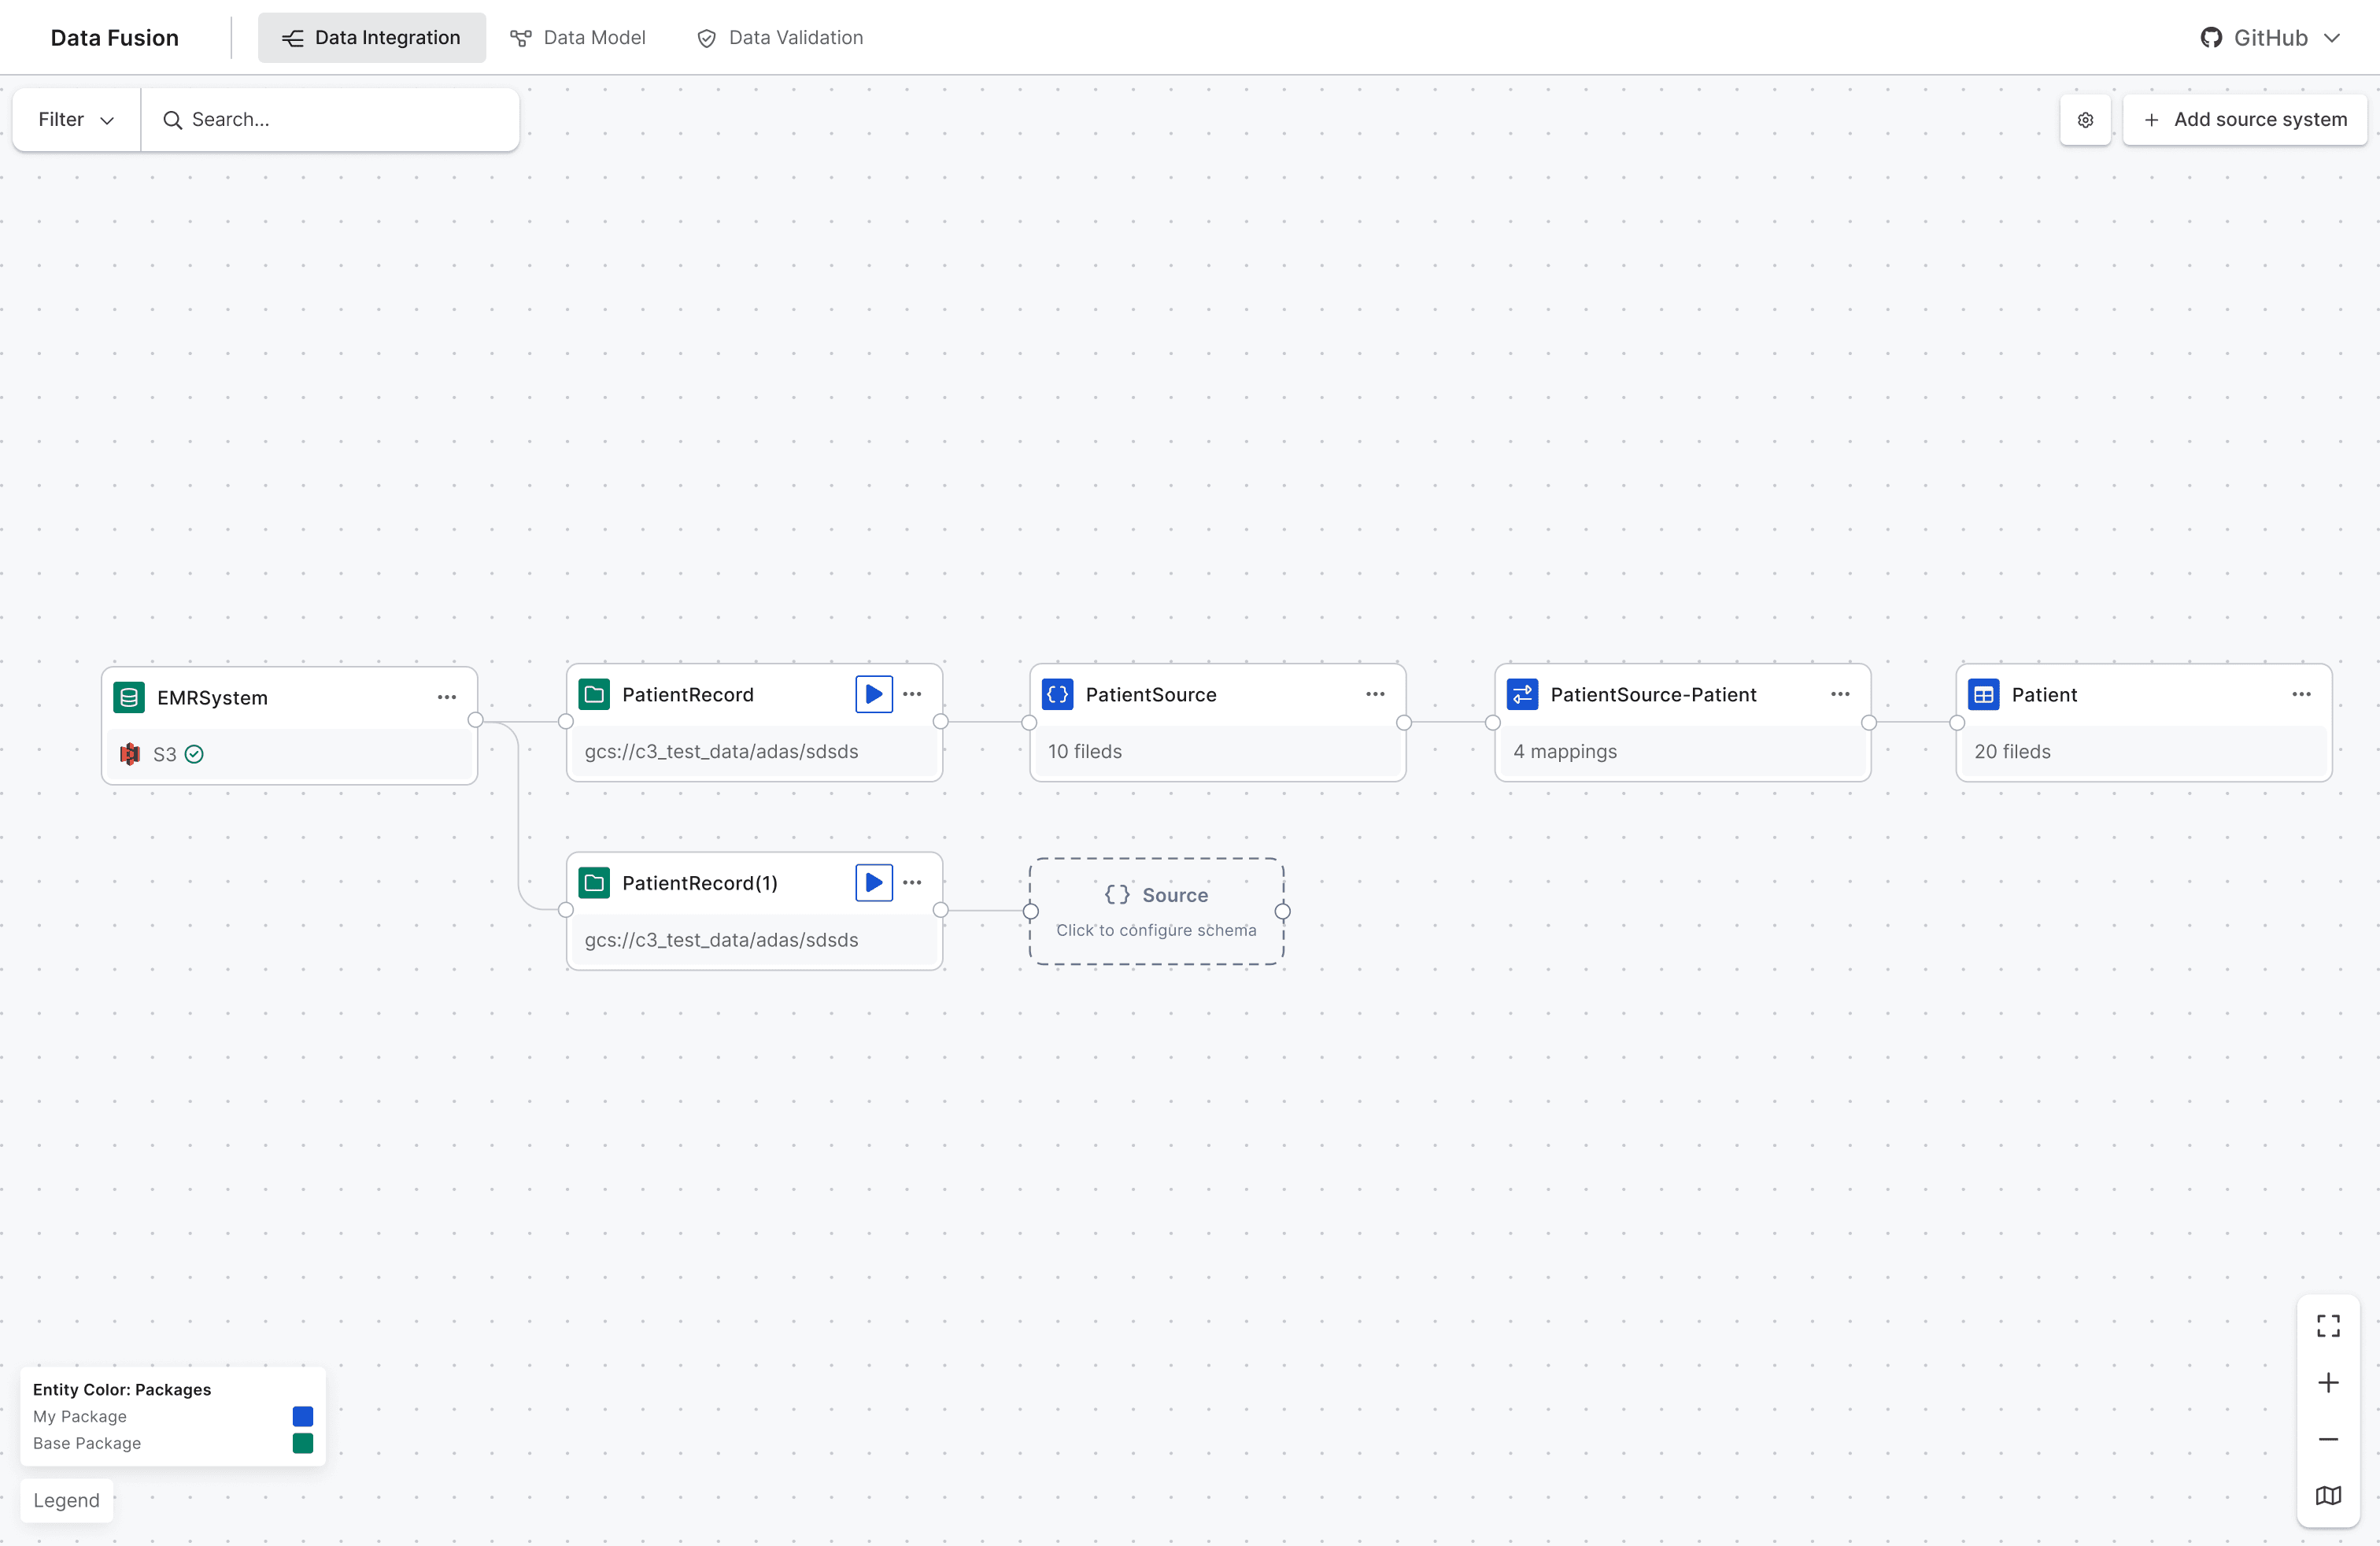Viewport: 2380px width, 1546px height.
Task: Click the PatientSource-Patient transformation icon
Action: pos(1522,694)
